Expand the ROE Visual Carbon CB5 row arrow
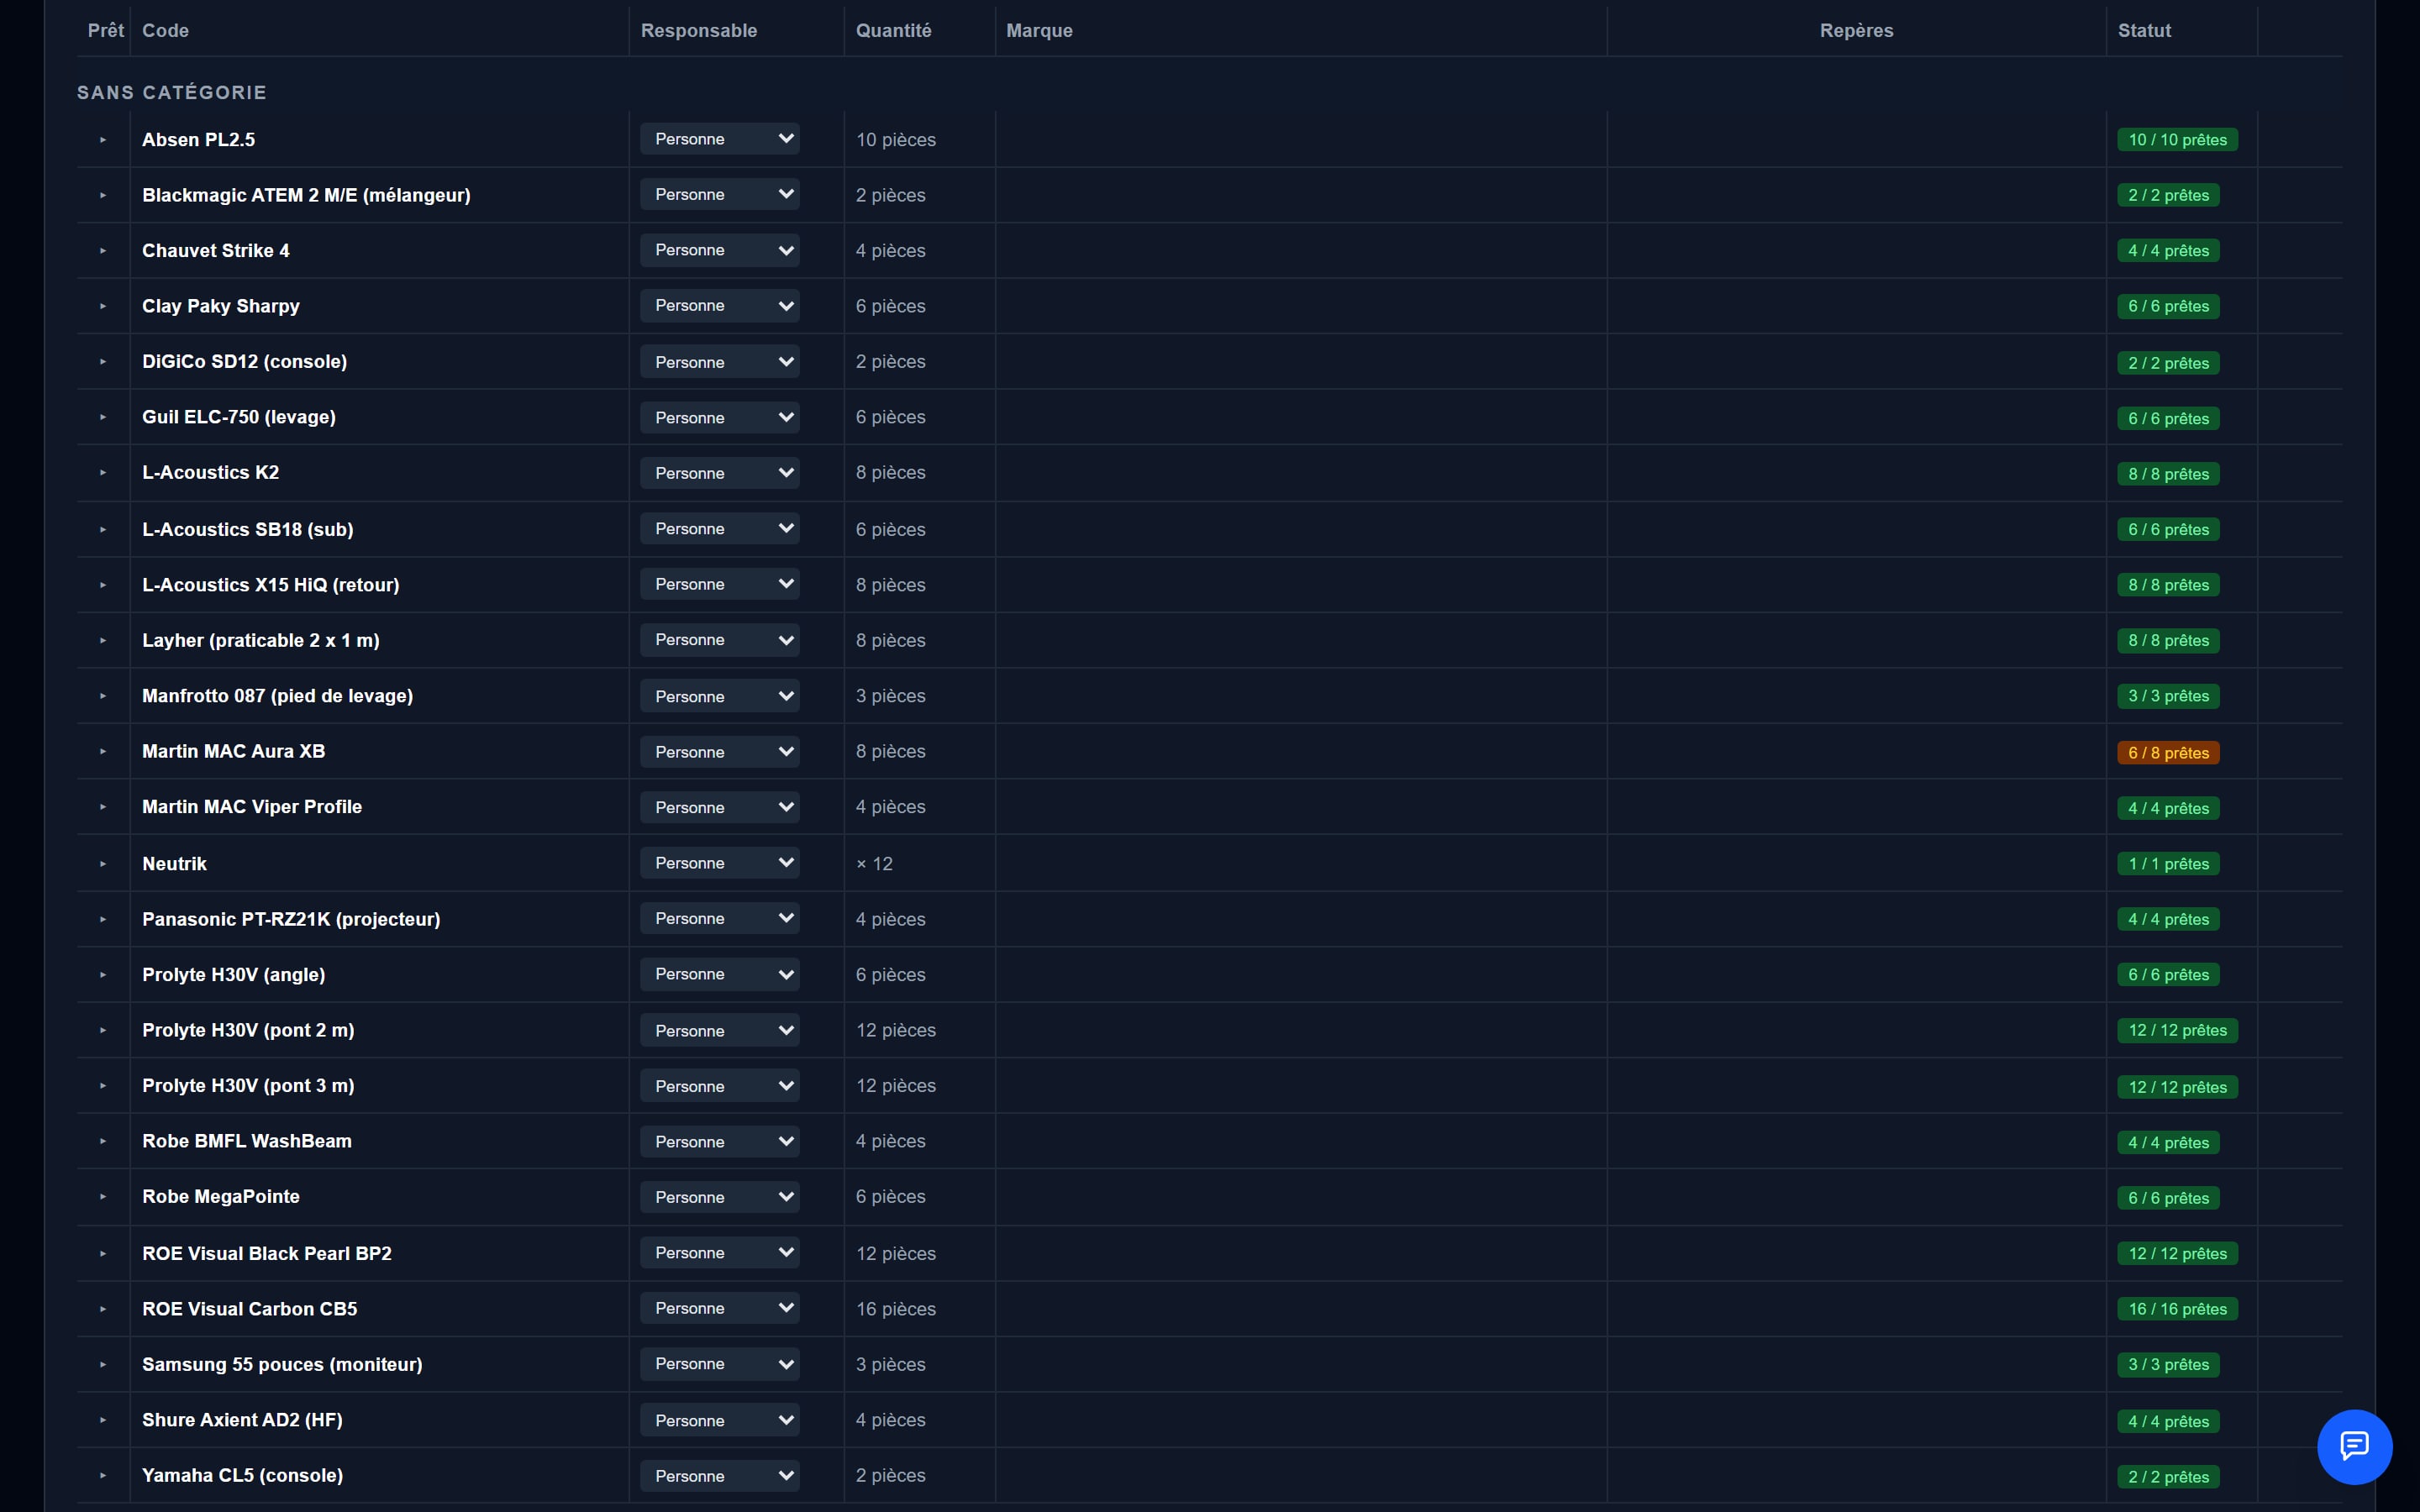The image size is (2420, 1512). 103,1309
